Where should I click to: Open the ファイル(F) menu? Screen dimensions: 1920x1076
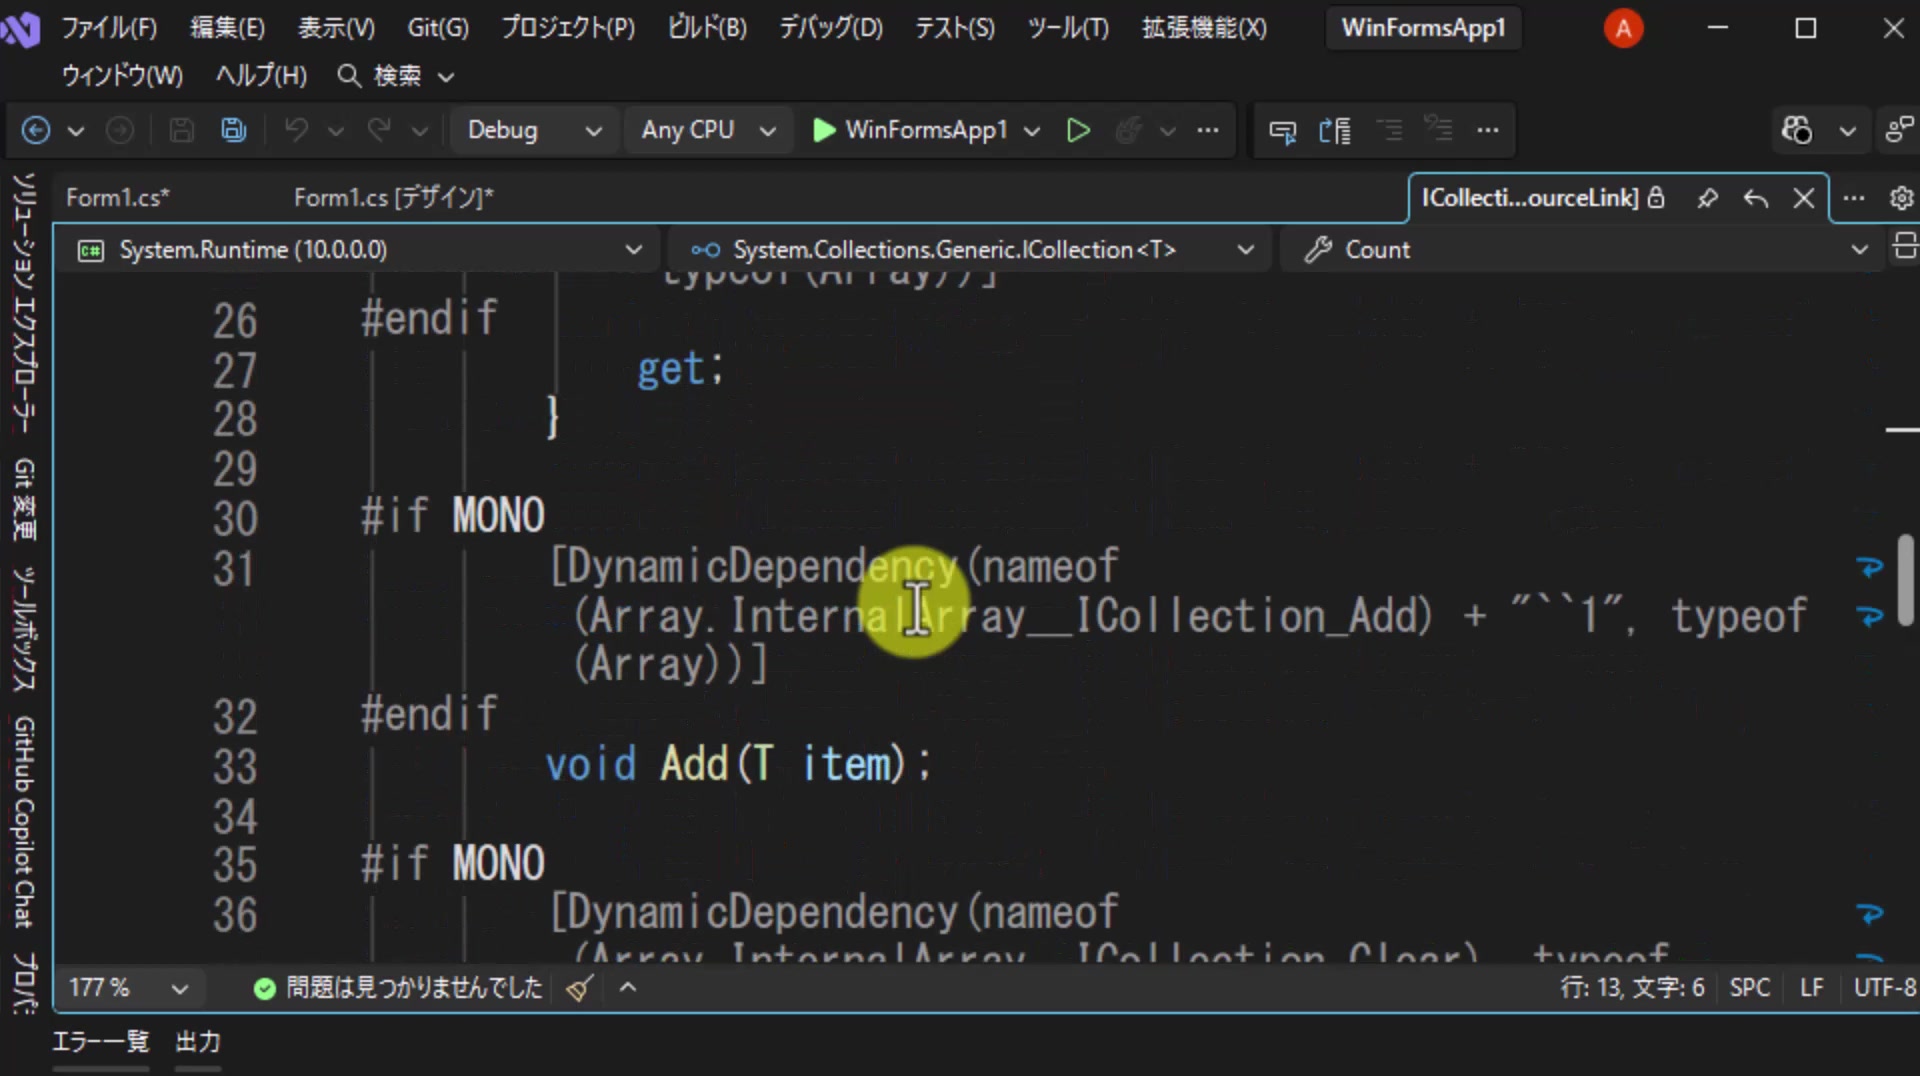(109, 28)
